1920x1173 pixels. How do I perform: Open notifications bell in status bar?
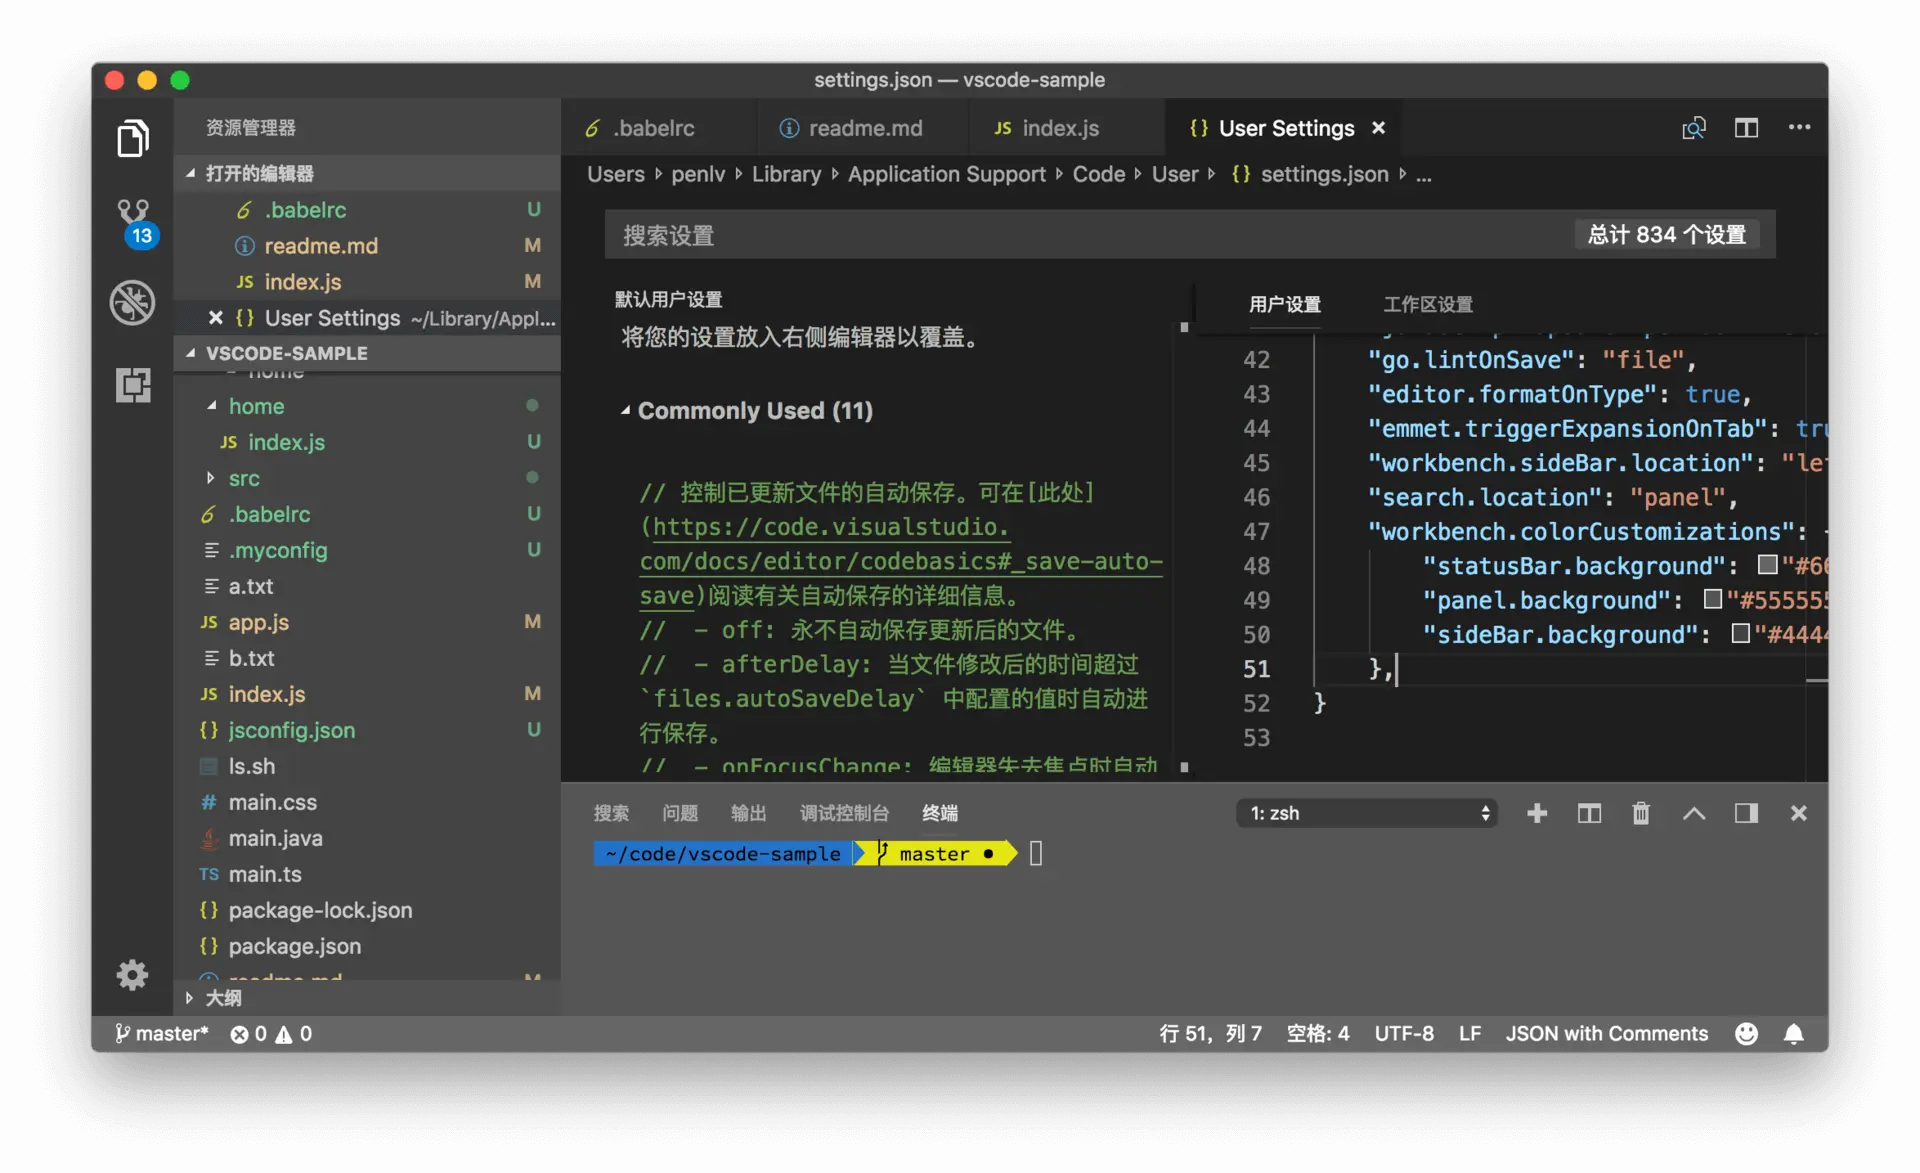(1794, 1034)
